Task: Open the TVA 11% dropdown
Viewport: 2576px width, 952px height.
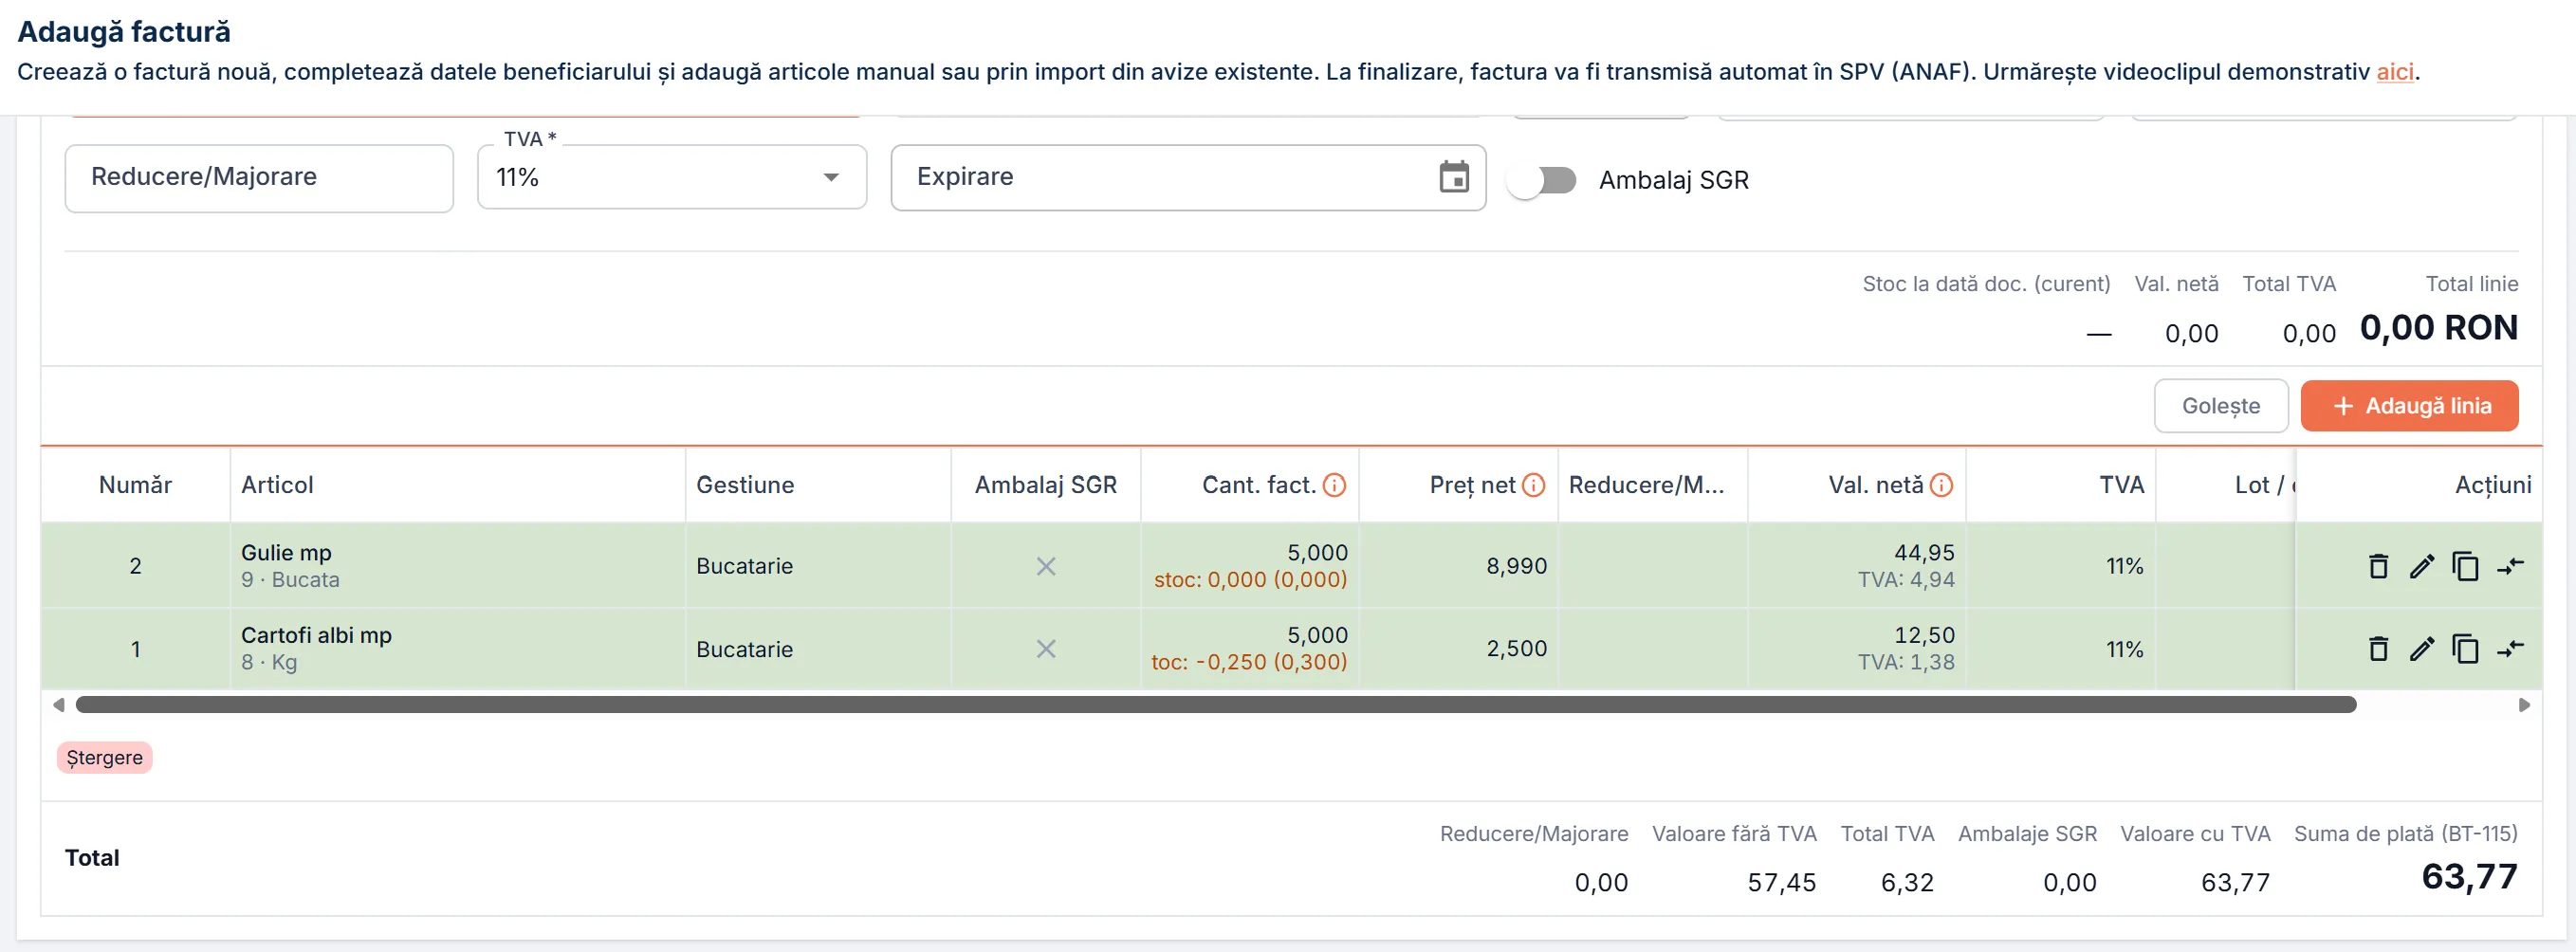Action: (672, 177)
